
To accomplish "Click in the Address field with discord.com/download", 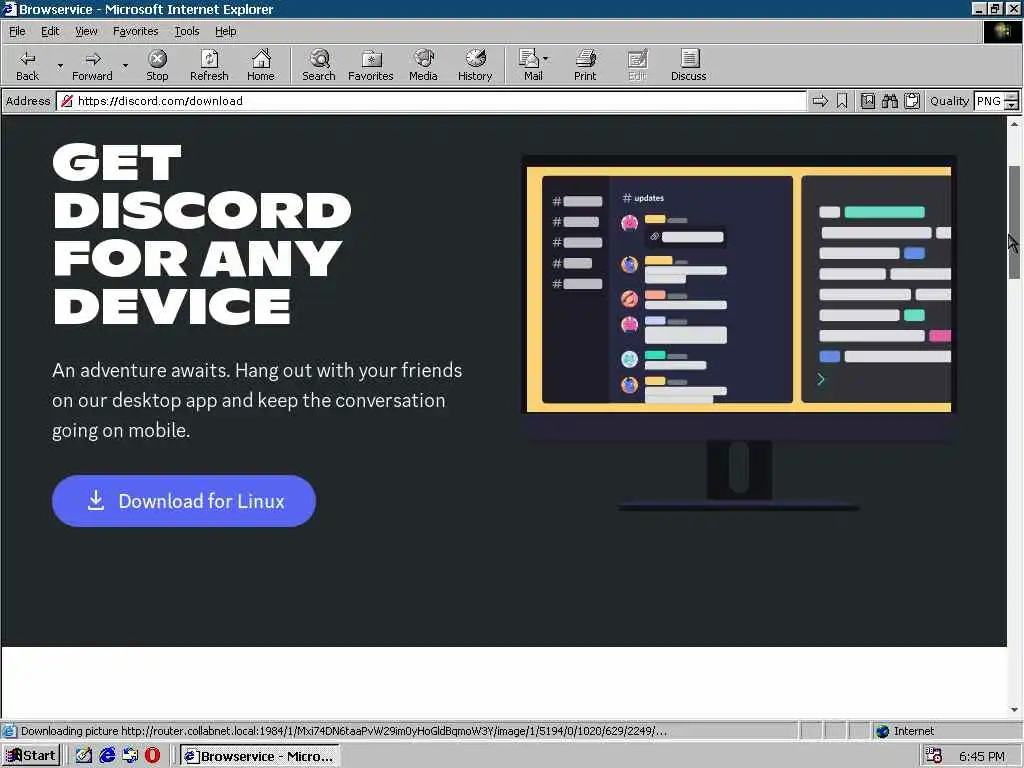I will pyautogui.click(x=431, y=101).
